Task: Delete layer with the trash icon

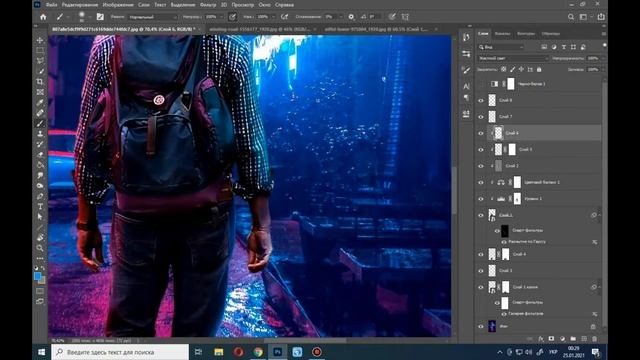Action: coord(595,339)
